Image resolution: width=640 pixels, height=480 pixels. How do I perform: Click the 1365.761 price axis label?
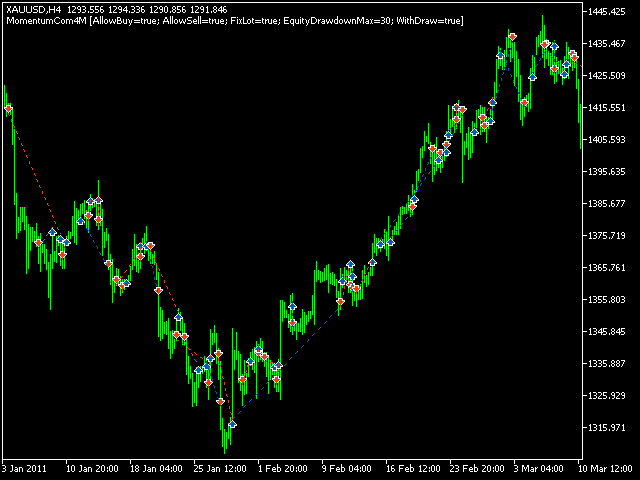pyautogui.click(x=607, y=268)
